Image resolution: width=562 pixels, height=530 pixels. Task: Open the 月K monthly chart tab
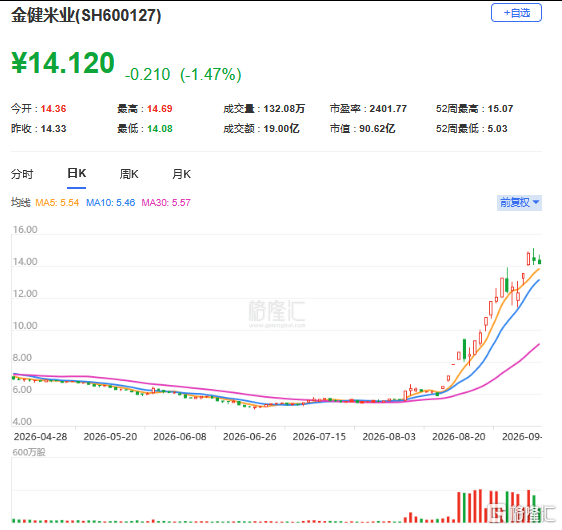click(x=181, y=174)
